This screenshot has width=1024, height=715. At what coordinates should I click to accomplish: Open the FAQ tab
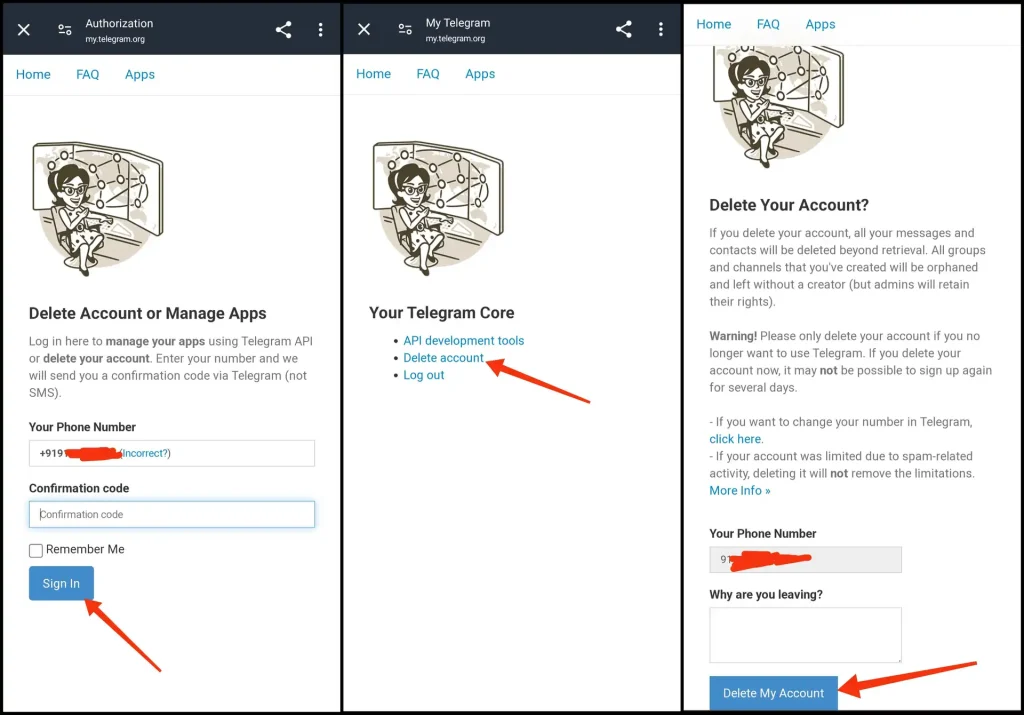pyautogui.click(x=87, y=74)
